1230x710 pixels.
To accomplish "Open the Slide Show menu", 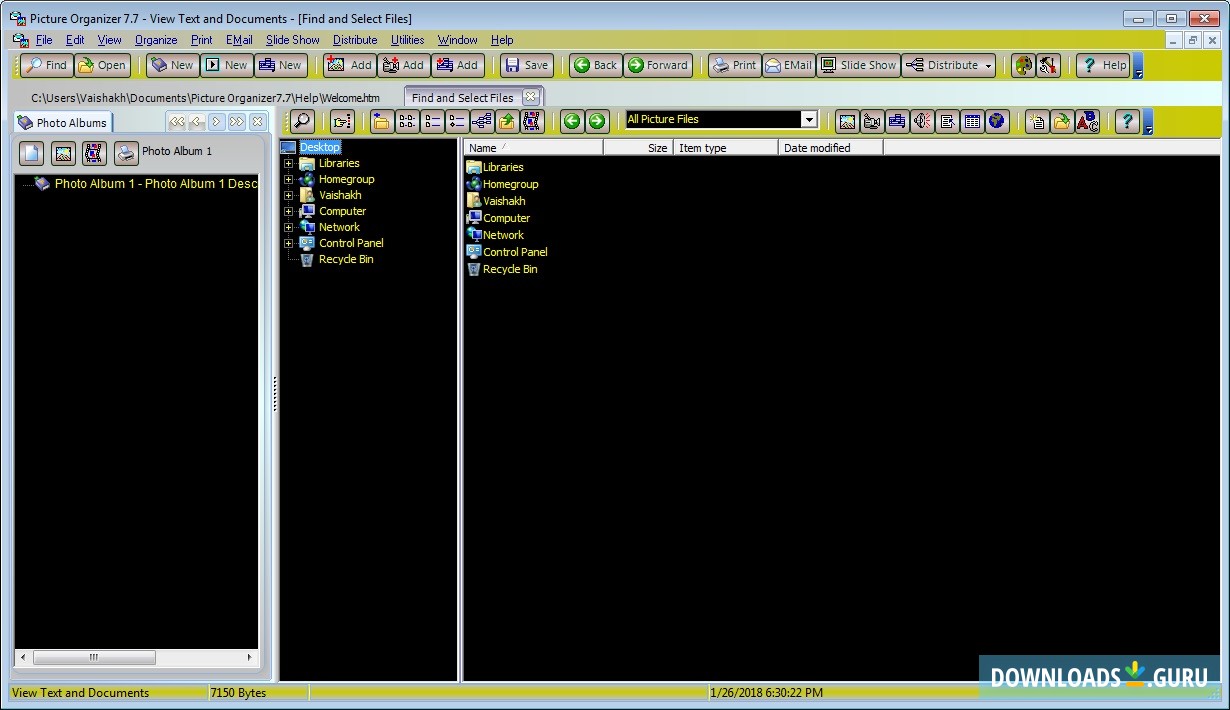I will tap(293, 40).
